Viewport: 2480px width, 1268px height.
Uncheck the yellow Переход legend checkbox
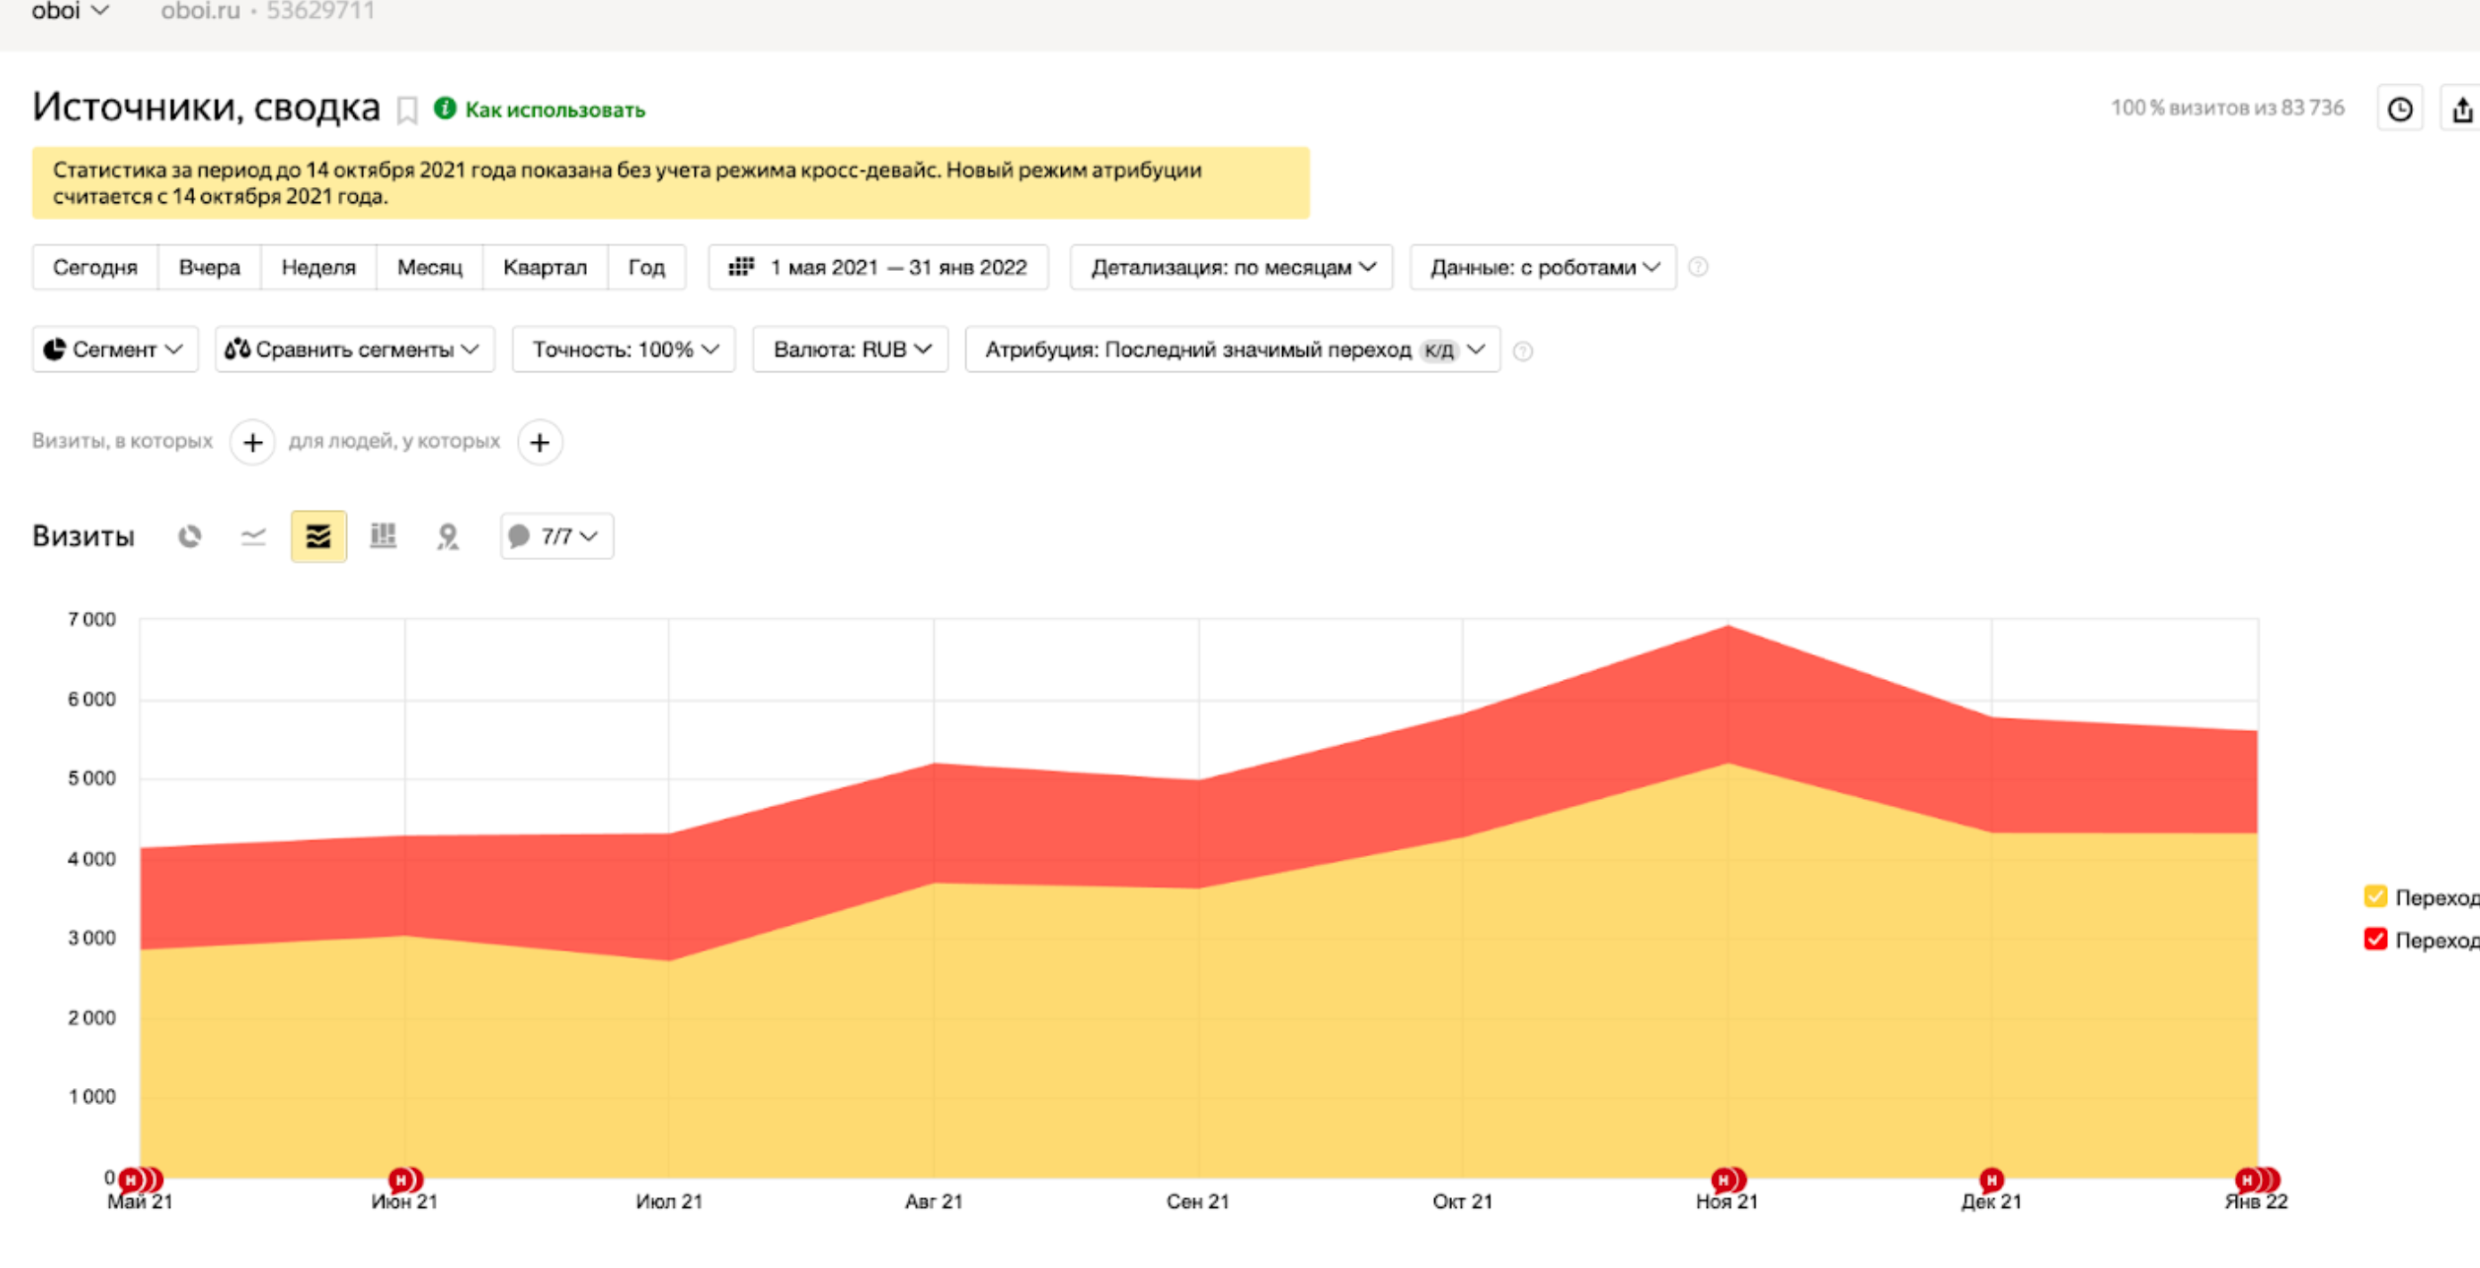pos(2376,896)
